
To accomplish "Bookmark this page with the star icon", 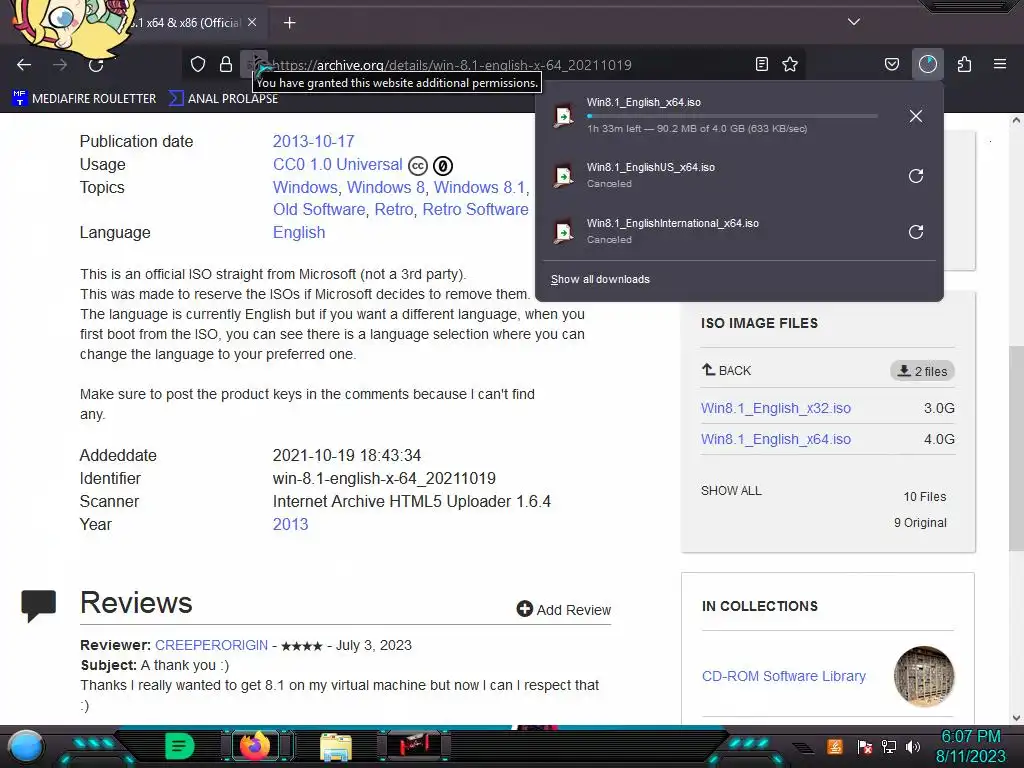I will (x=790, y=64).
